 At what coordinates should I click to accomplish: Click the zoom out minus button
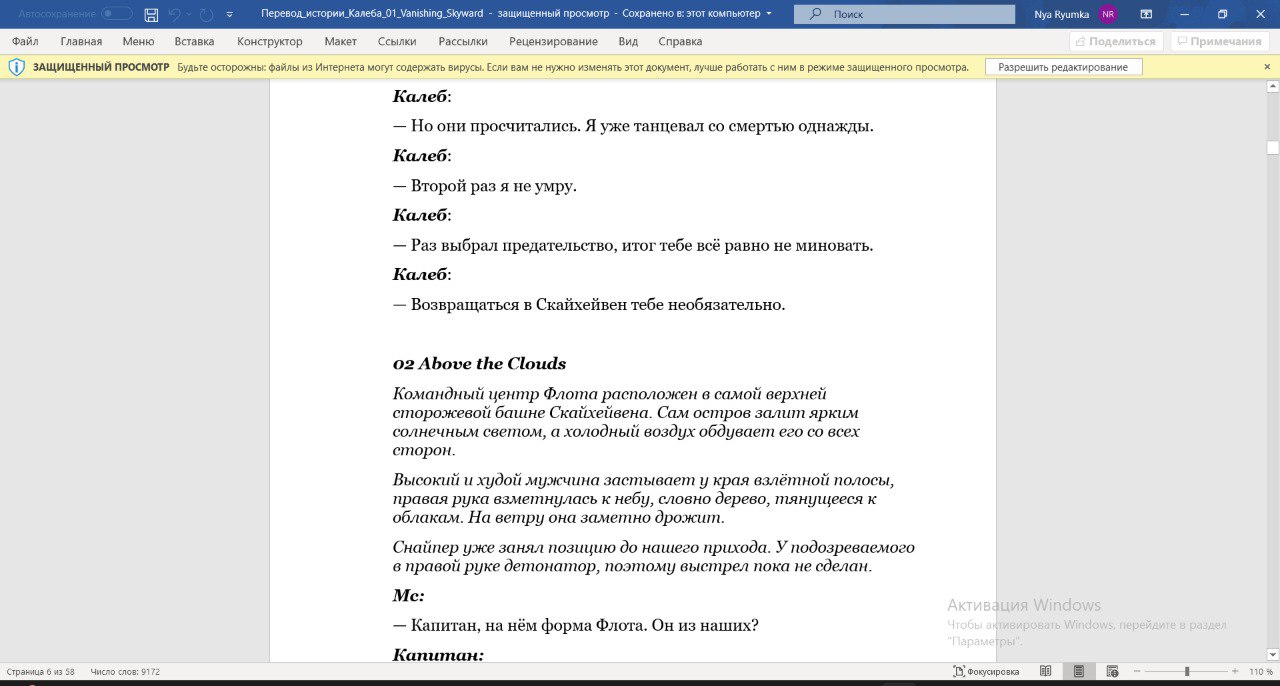(1137, 672)
